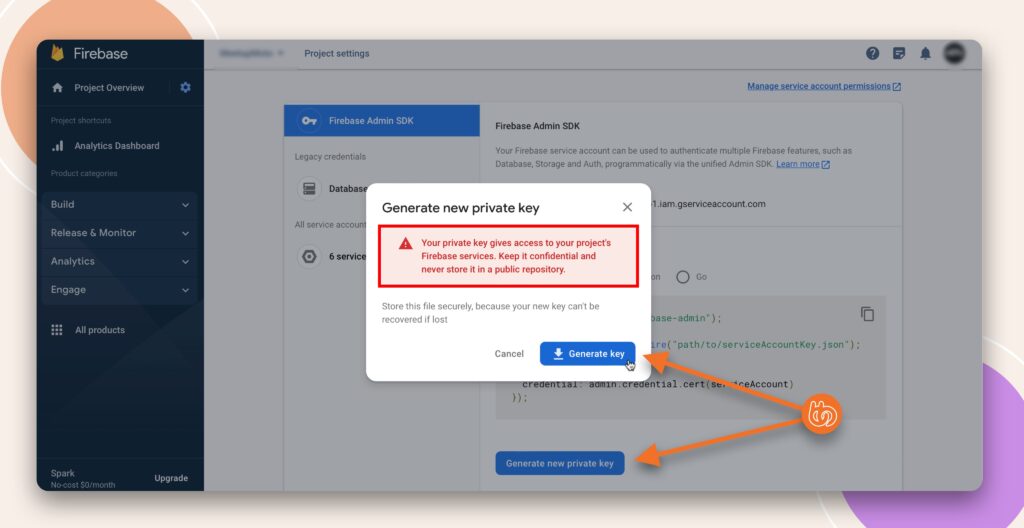Viewport: 1024px width, 528px height.
Task: Click Cancel in the private key dialog
Action: click(509, 354)
